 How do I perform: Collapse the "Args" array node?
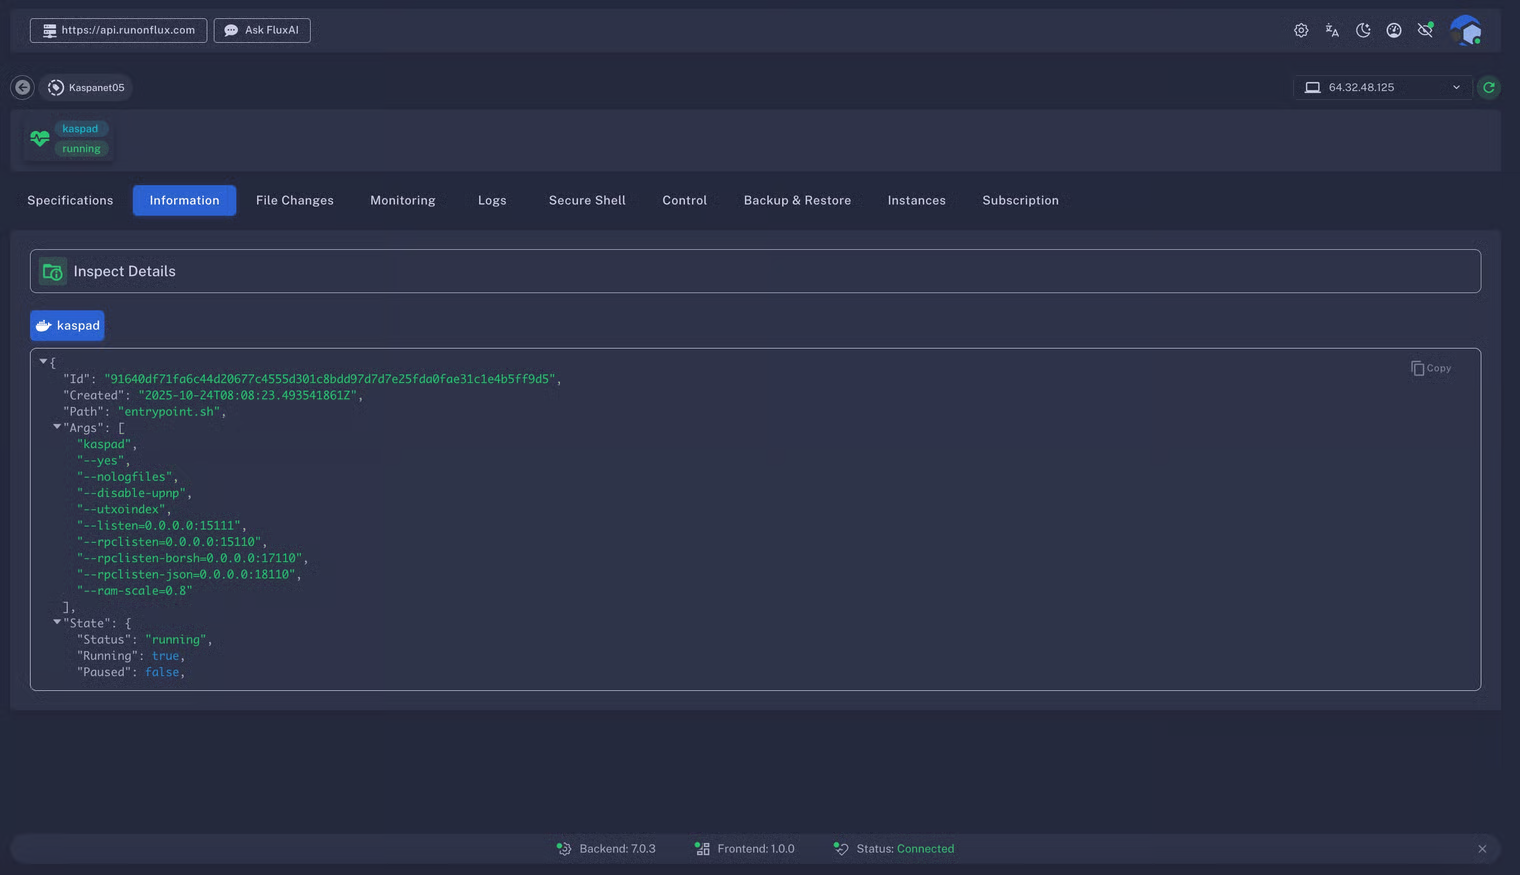point(57,427)
